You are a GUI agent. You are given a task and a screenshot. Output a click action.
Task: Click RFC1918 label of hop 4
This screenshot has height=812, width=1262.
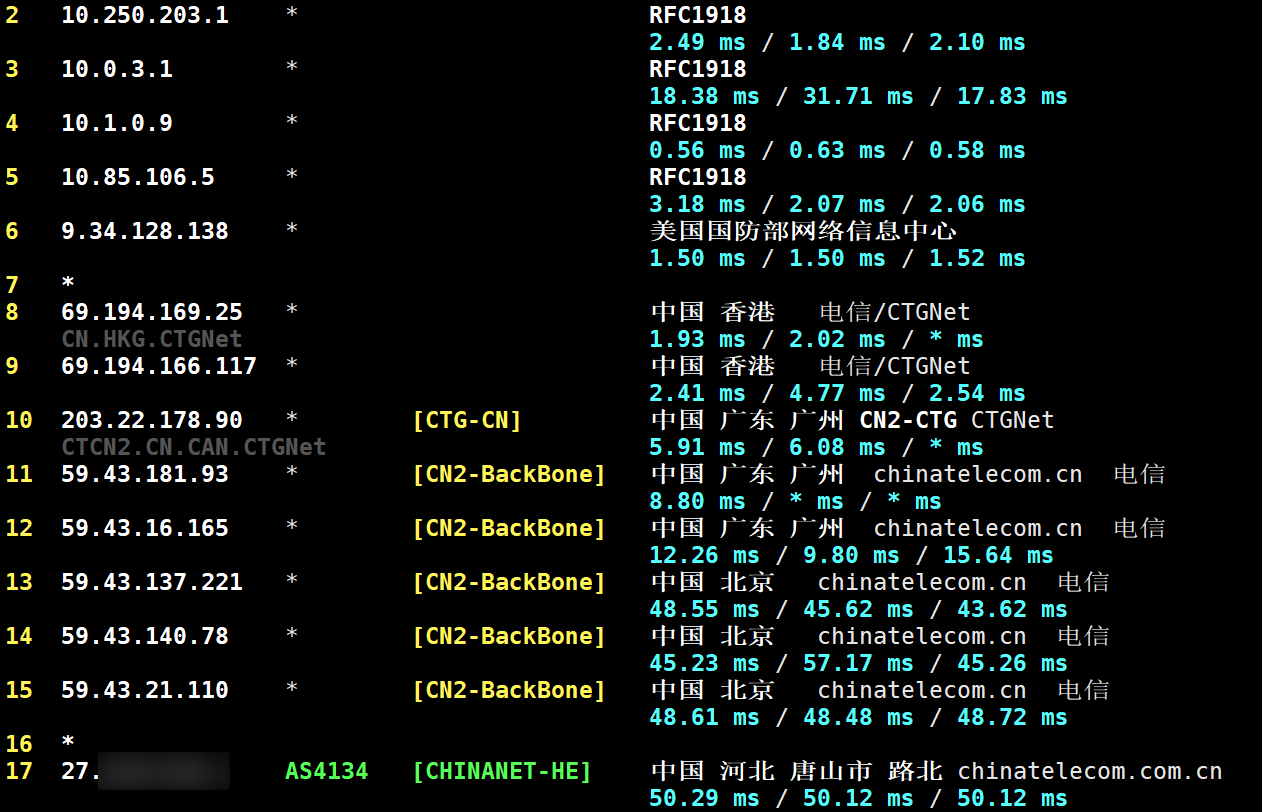[x=698, y=123]
